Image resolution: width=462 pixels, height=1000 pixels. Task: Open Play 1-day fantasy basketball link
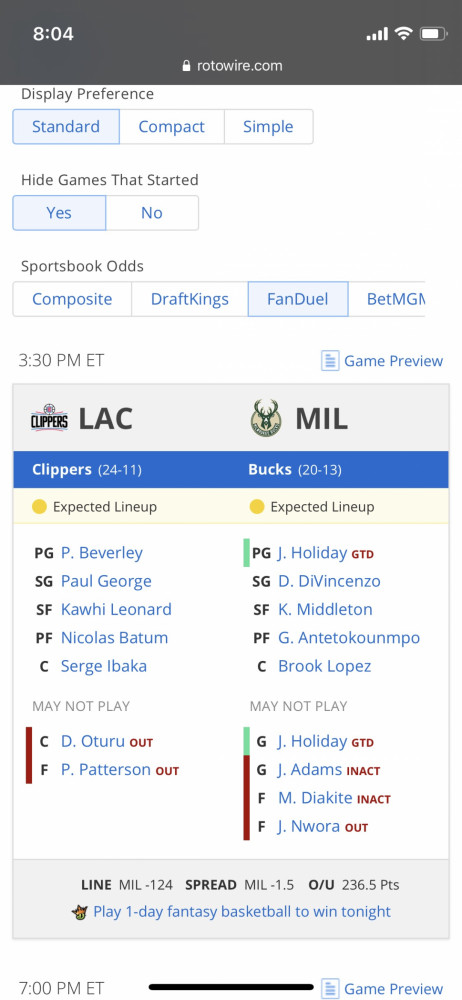click(242, 912)
